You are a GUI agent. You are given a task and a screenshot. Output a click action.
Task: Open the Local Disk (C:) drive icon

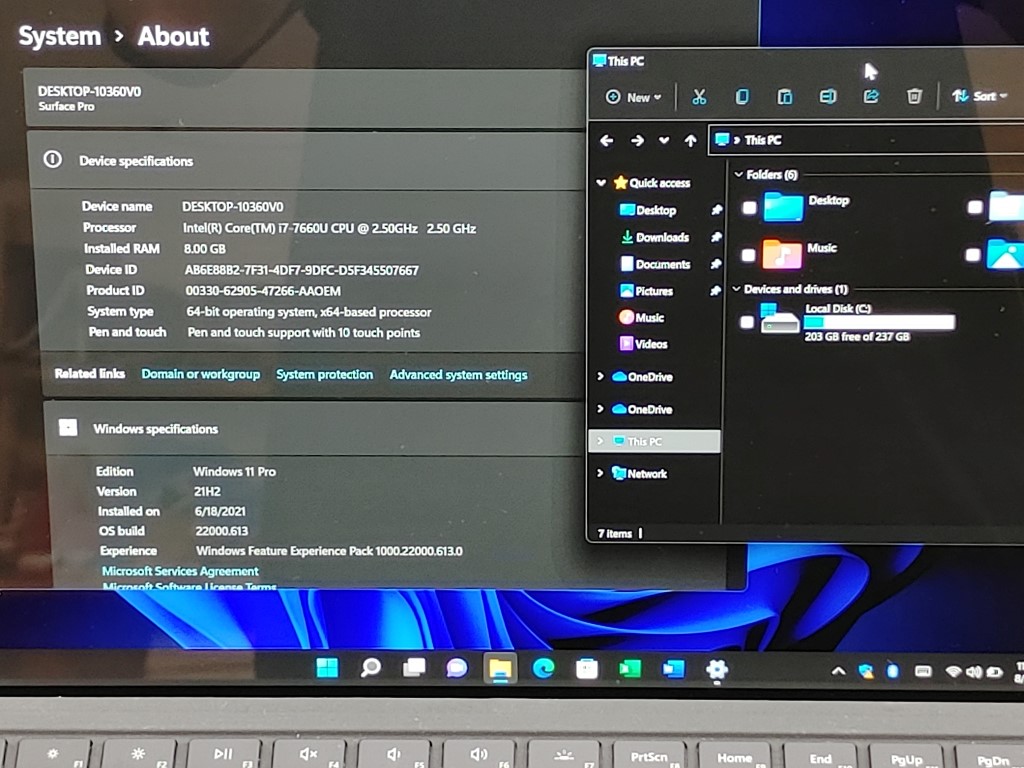click(780, 320)
